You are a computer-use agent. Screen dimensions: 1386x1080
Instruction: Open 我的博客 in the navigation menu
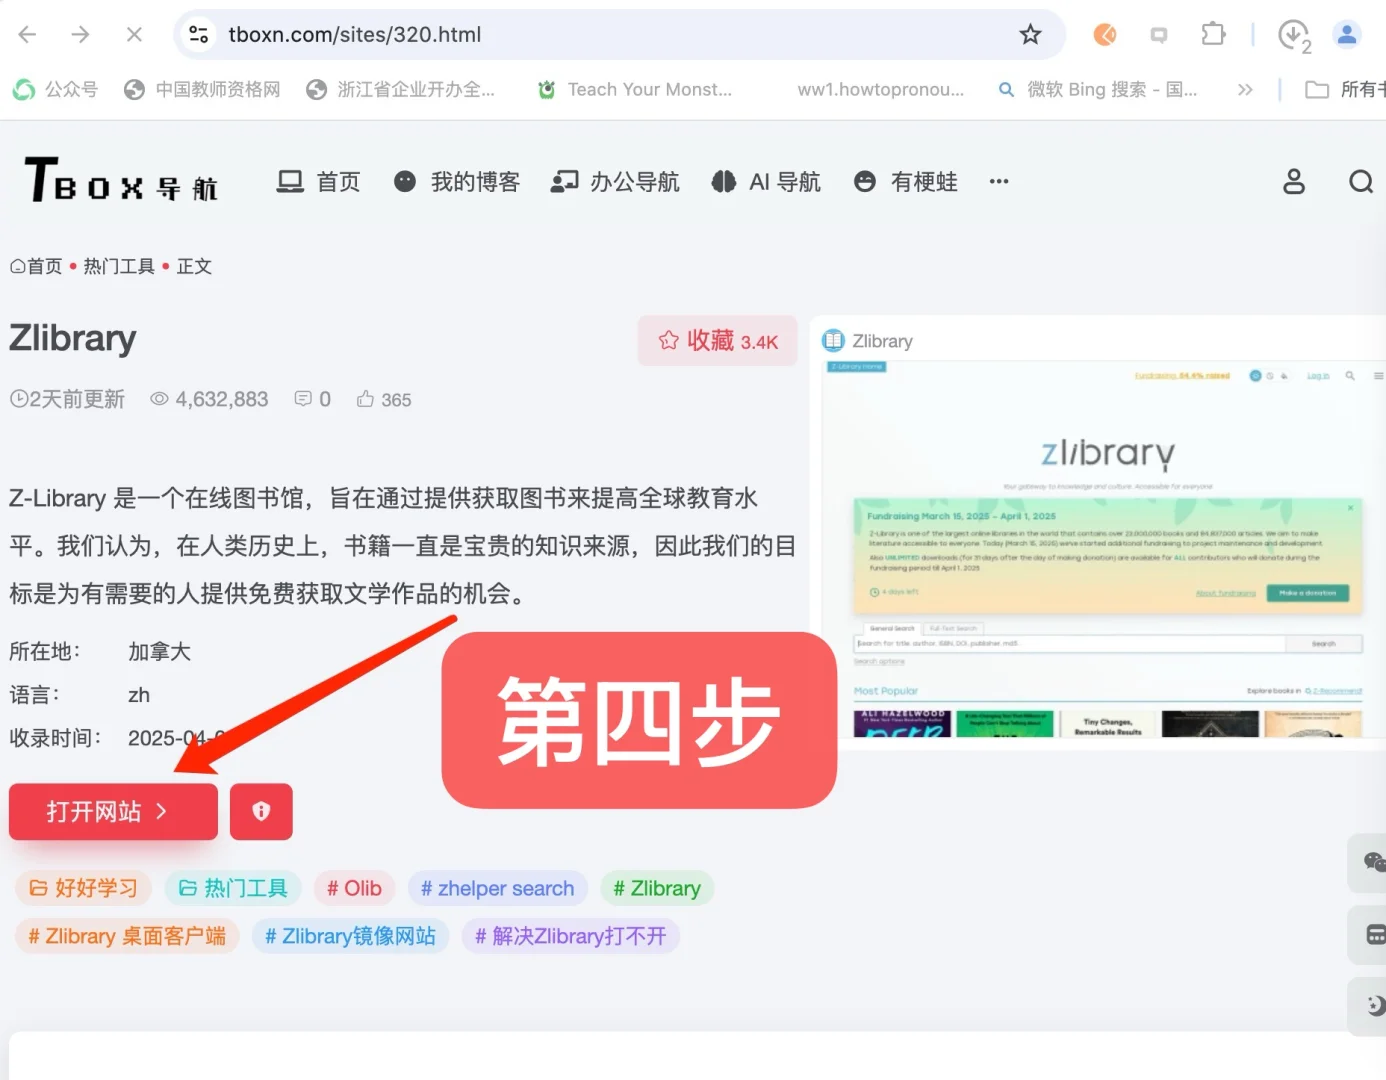point(457,182)
